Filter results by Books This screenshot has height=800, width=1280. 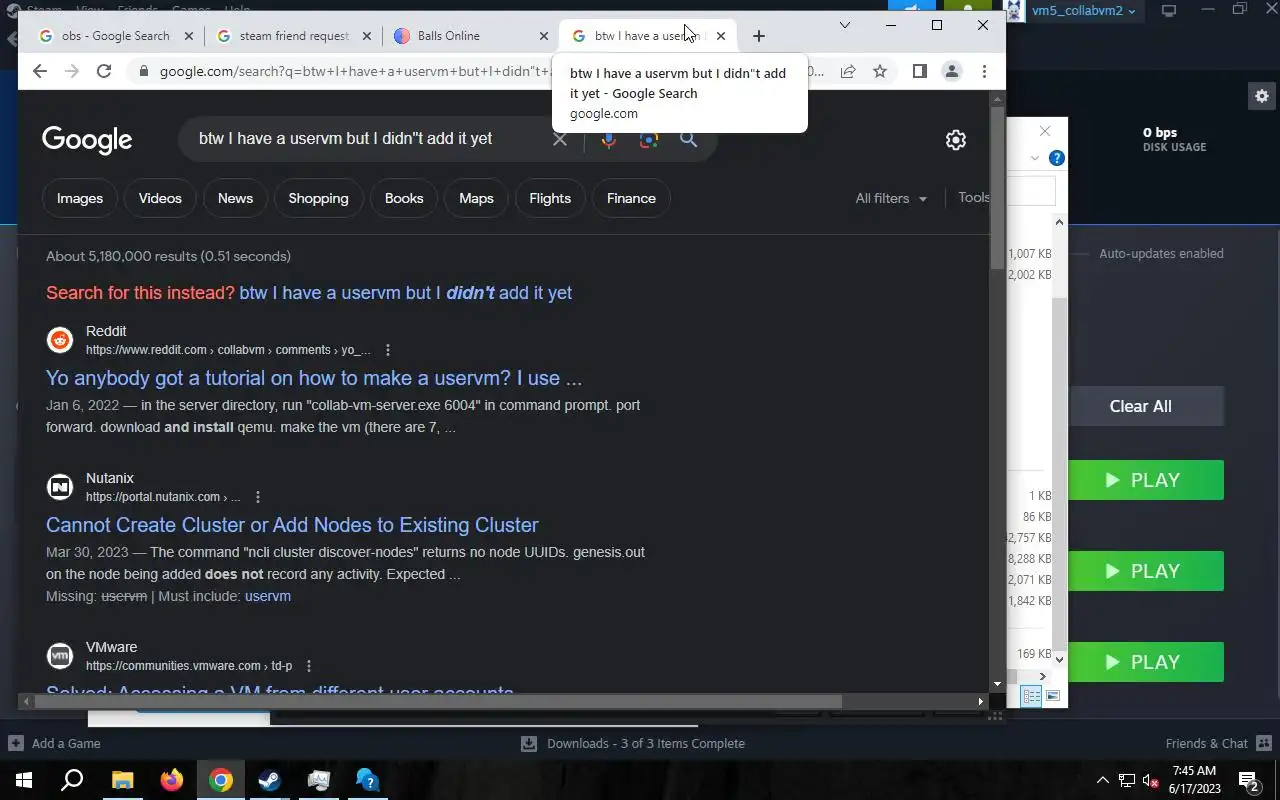tap(404, 198)
